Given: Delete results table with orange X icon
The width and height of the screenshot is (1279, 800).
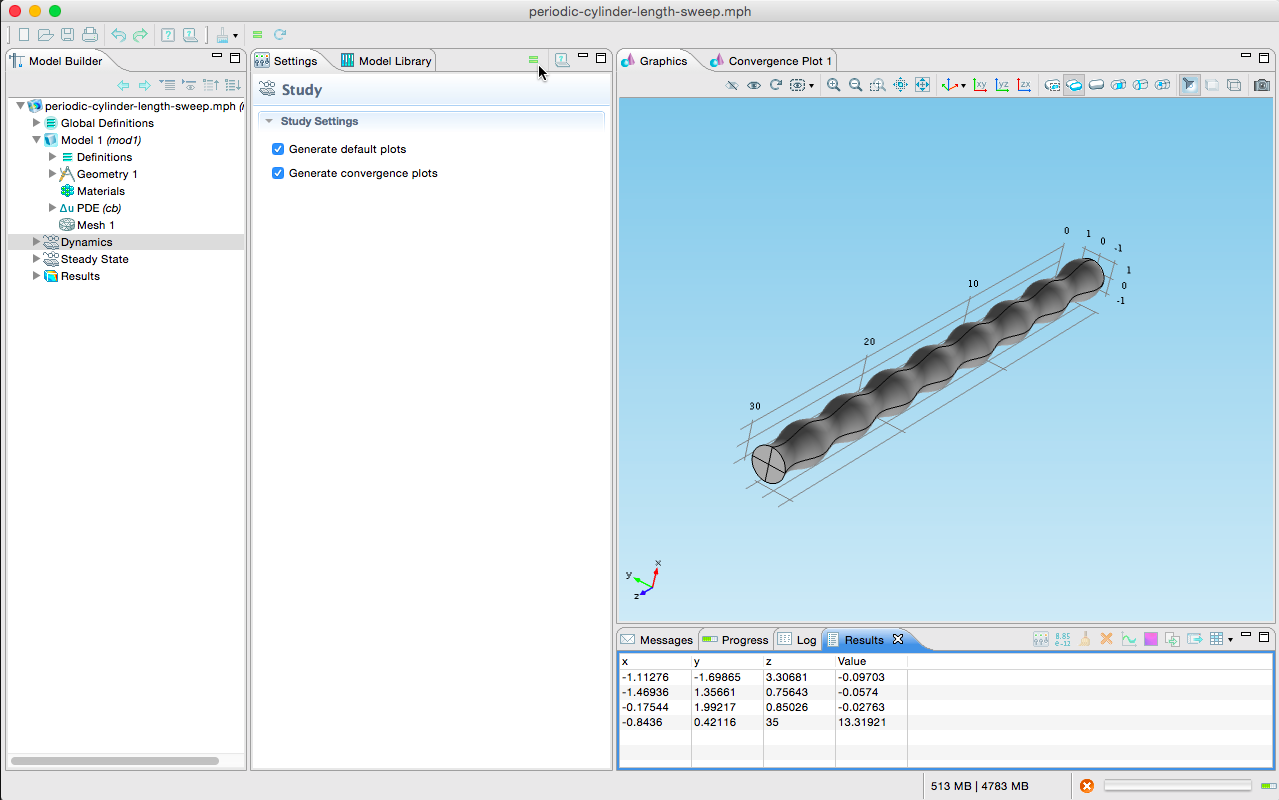Looking at the screenshot, I should tap(1106, 639).
